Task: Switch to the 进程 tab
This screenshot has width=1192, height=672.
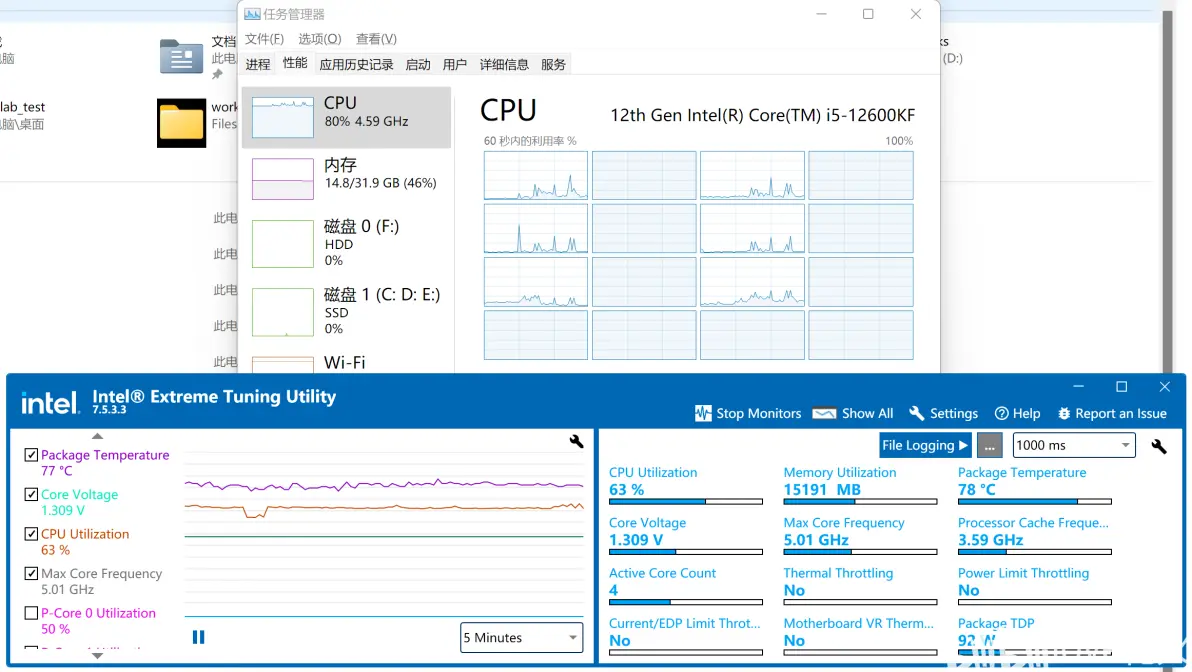Action: [258, 65]
